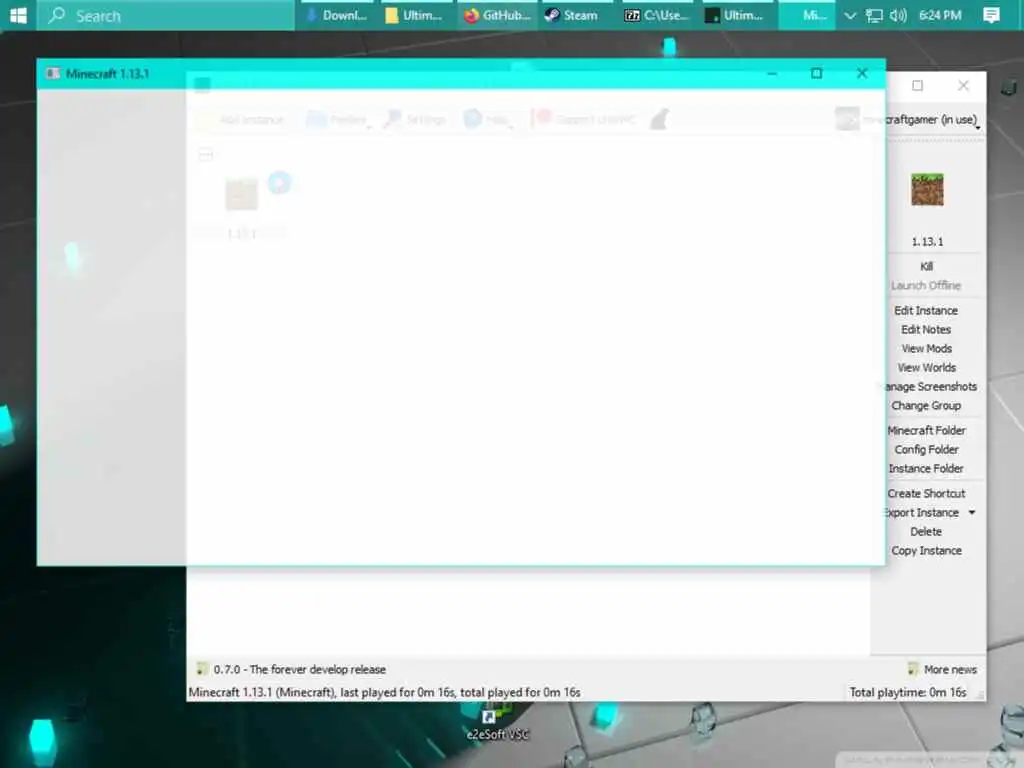Image resolution: width=1024 pixels, height=768 pixels.
Task: Open the Minecraft Folder
Action: pyautogui.click(x=926, y=430)
